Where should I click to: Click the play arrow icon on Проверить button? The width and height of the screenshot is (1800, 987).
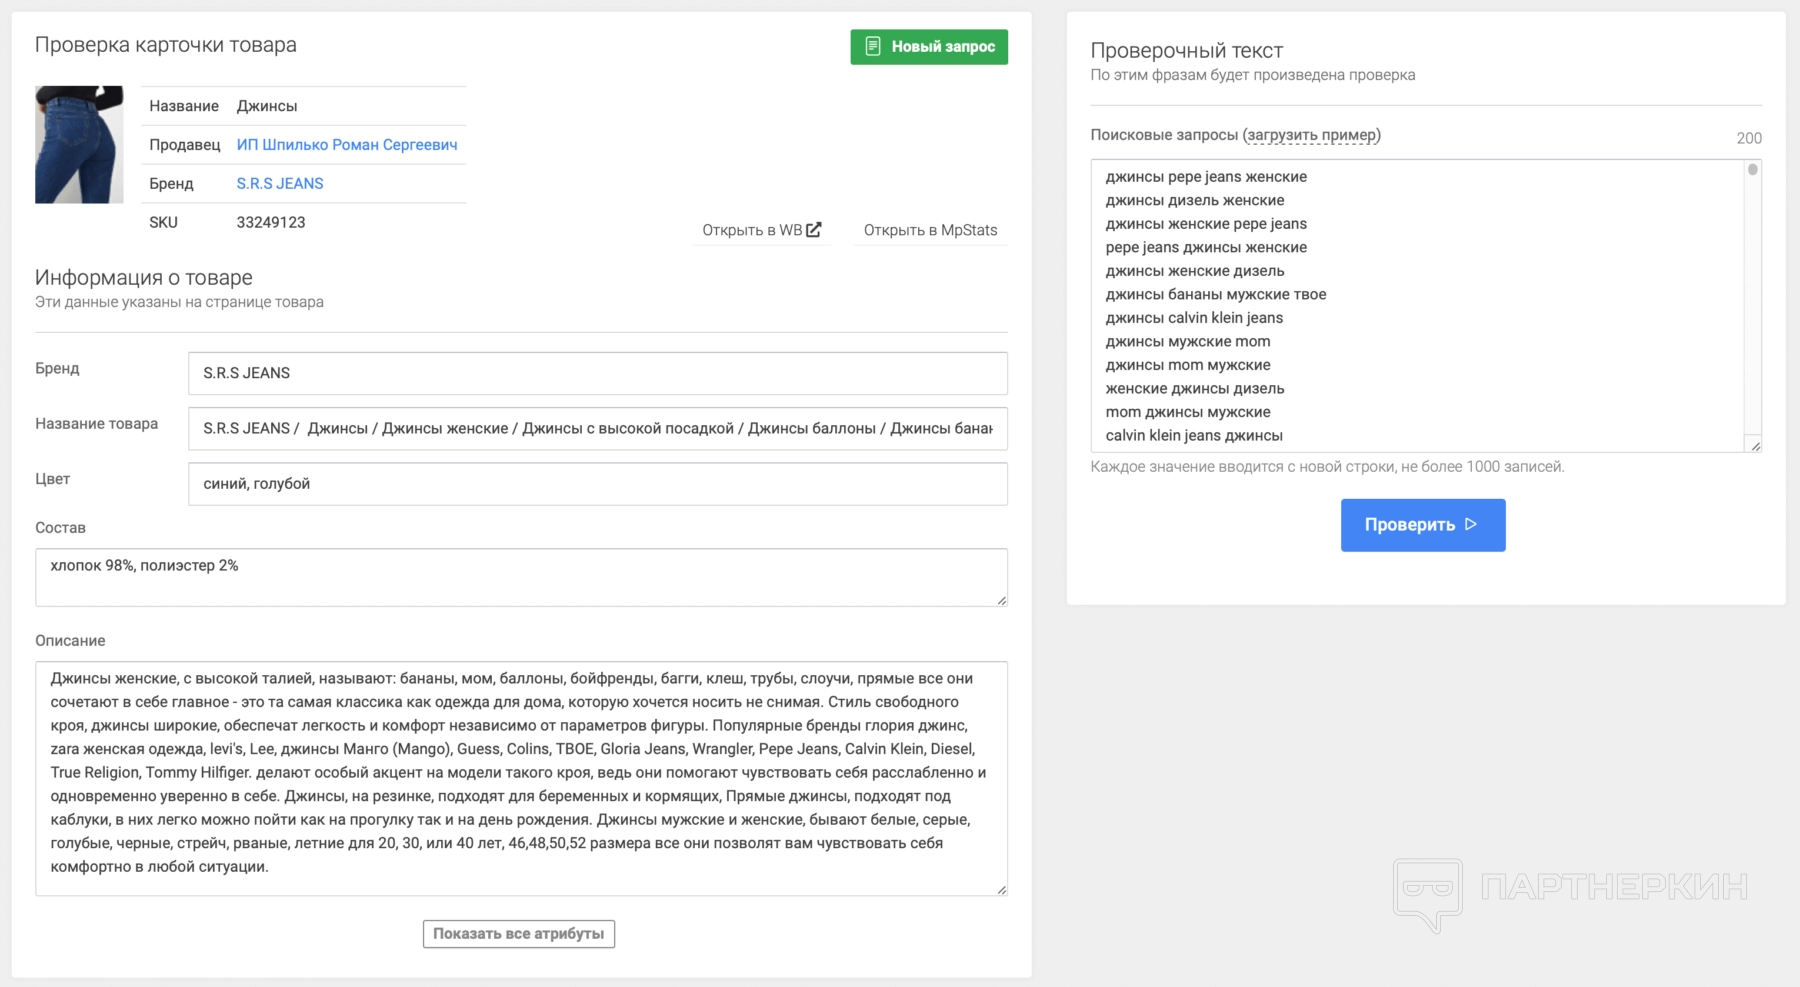point(1471,524)
